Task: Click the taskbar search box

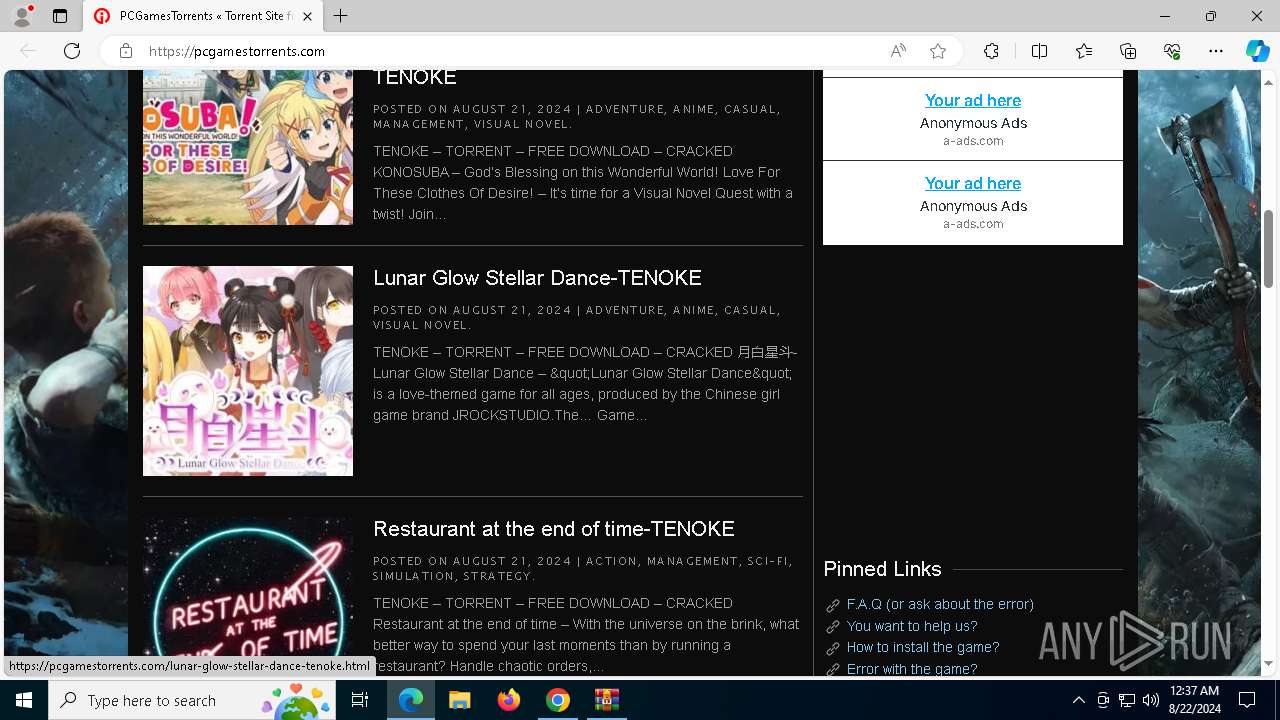Action: tap(192, 700)
